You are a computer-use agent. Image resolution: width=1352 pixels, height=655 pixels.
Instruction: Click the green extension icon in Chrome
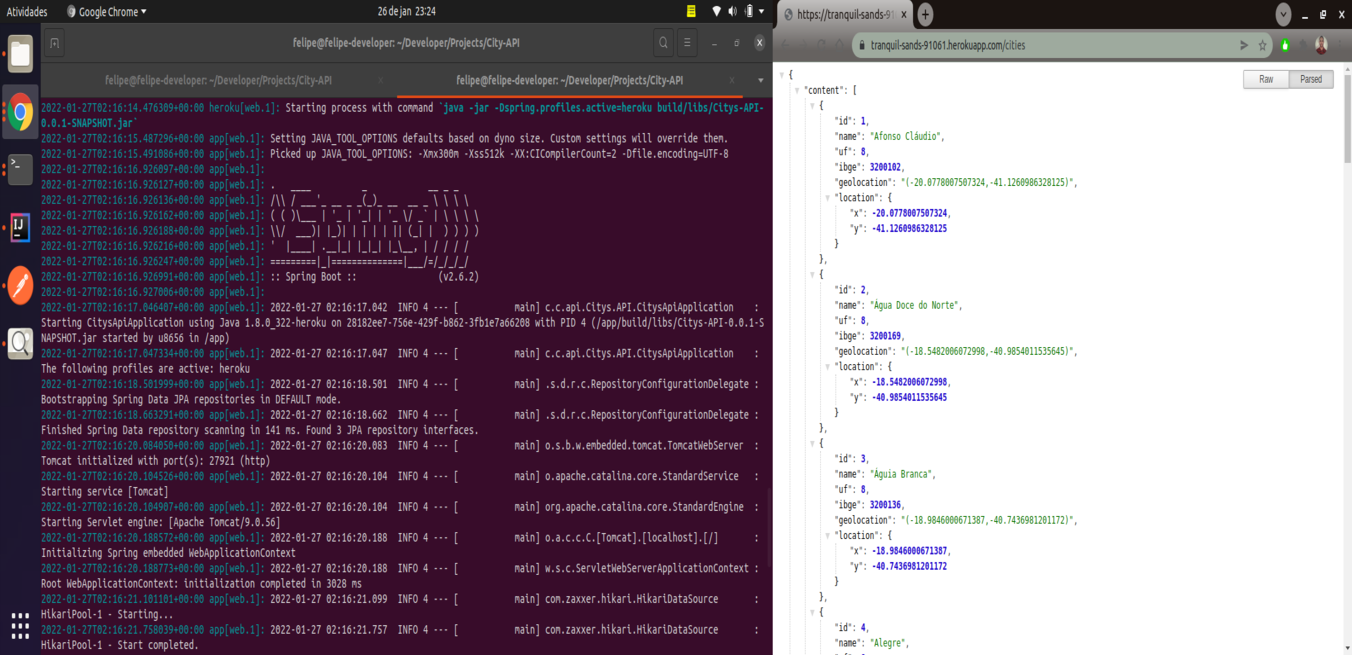pos(1285,45)
